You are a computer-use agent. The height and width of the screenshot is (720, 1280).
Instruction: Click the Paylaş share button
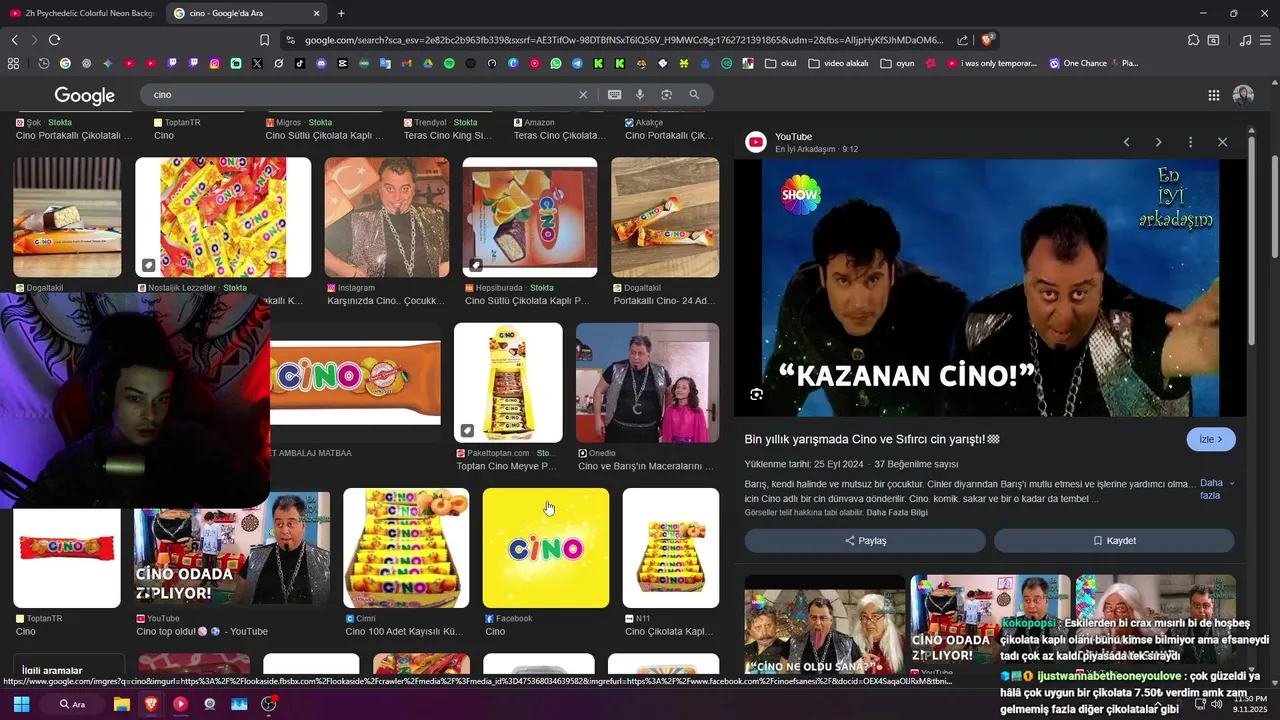pyautogui.click(x=865, y=540)
